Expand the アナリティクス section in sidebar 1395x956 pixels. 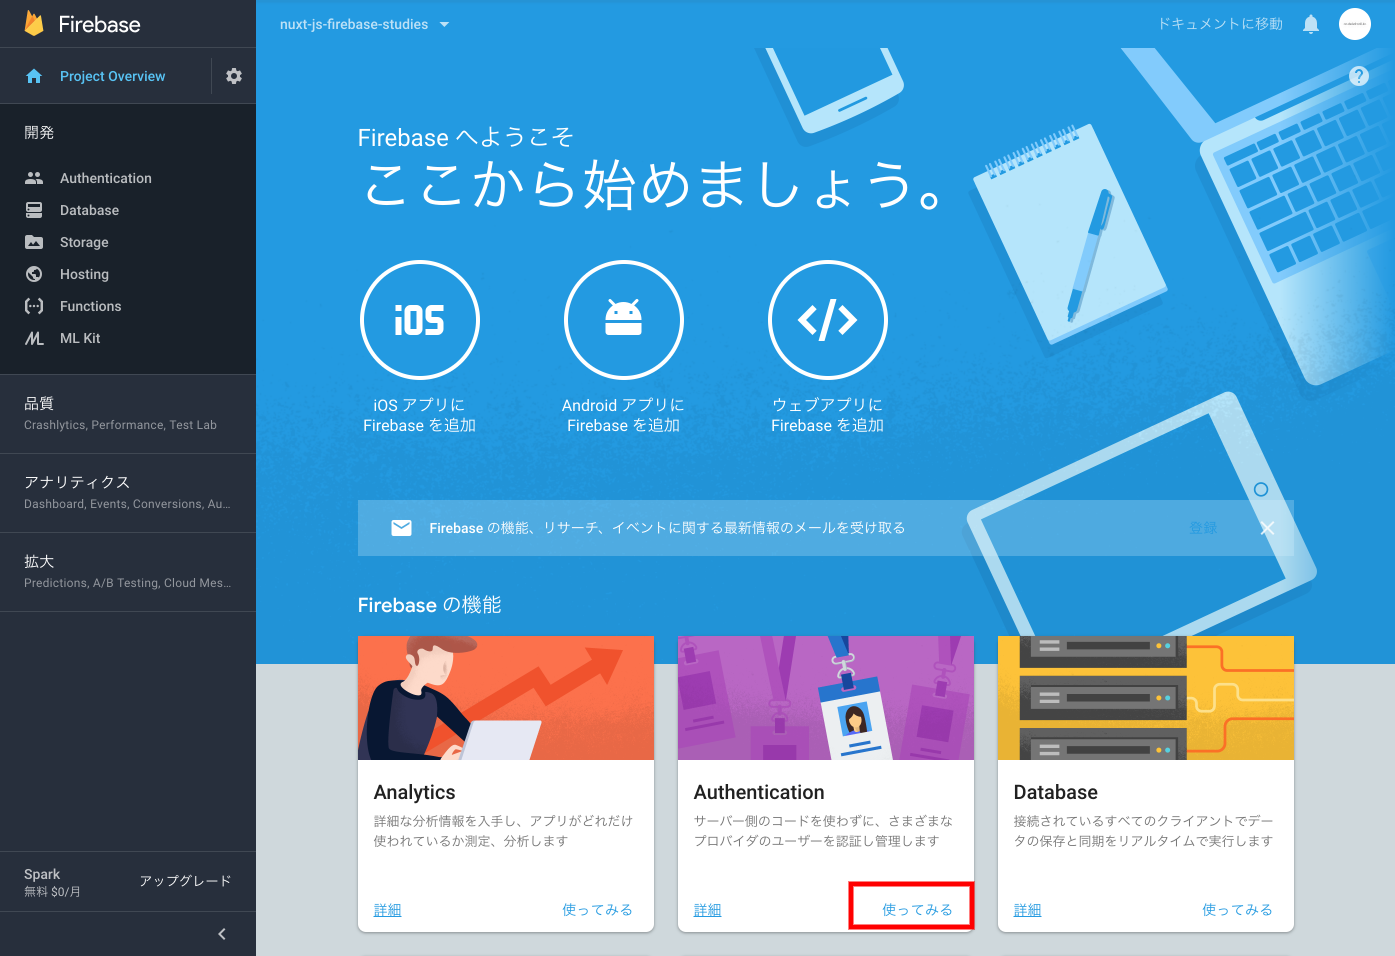128,493
